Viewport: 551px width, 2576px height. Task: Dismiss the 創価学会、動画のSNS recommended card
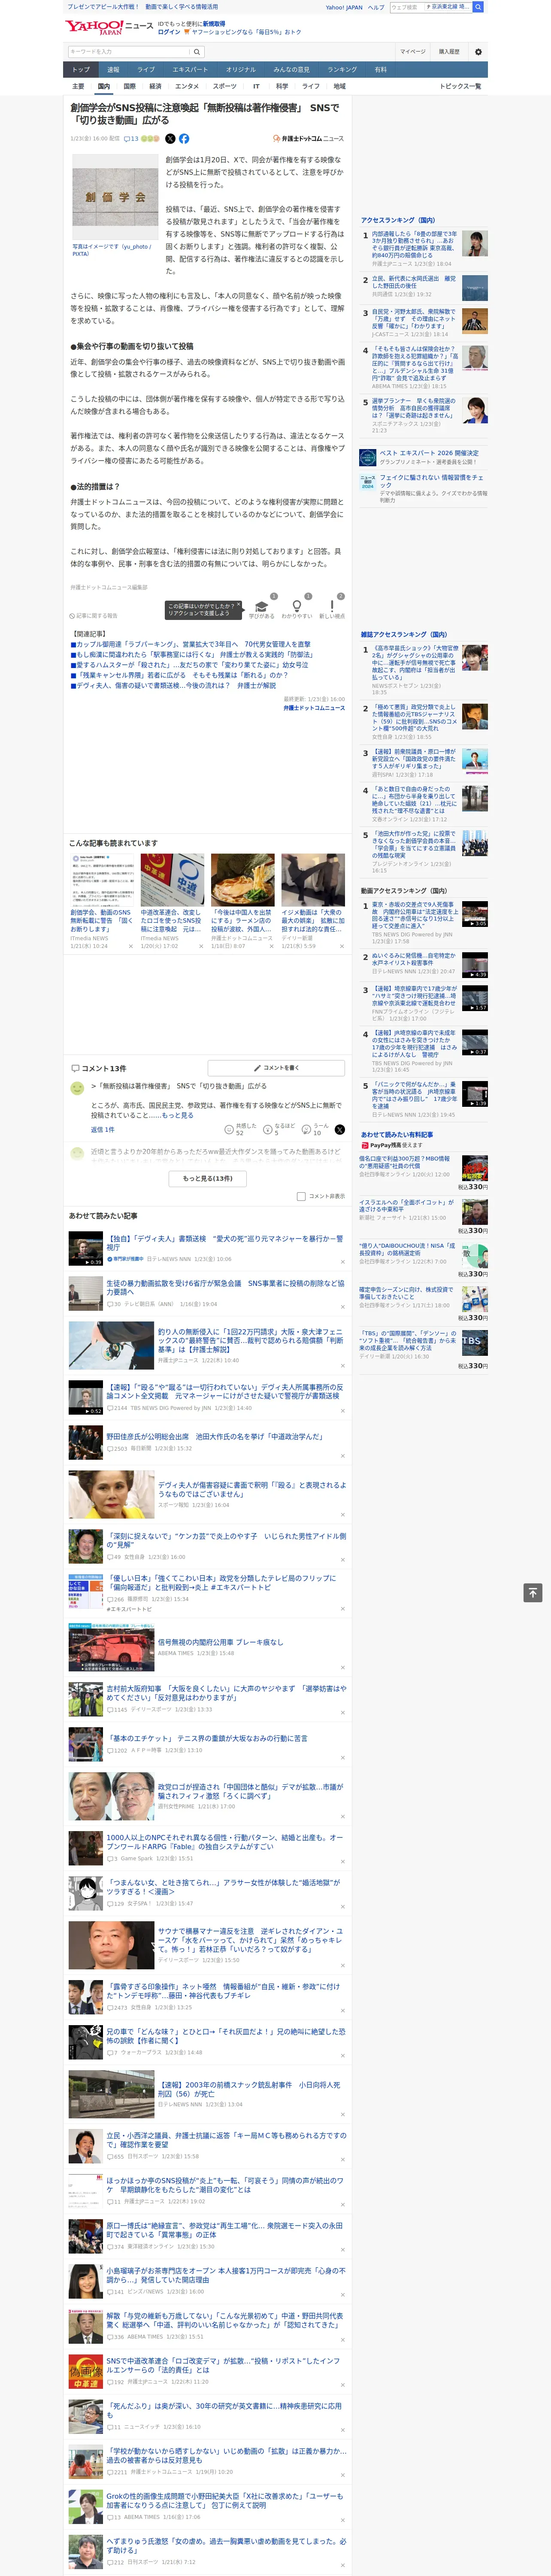(x=130, y=946)
